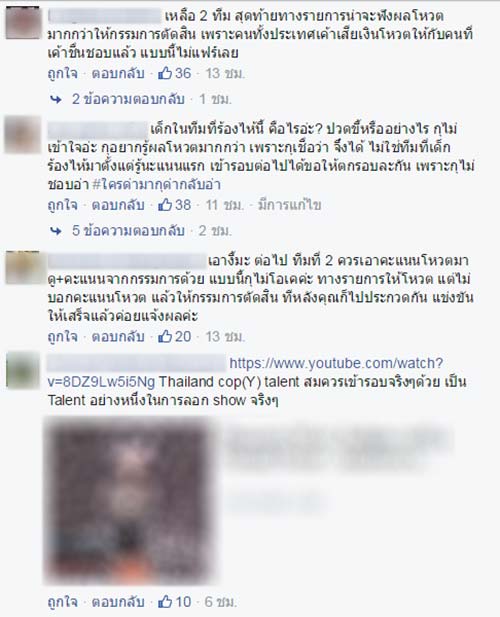
Task: Like the first comment via ถูกใจ
Action: [x=63, y=74]
